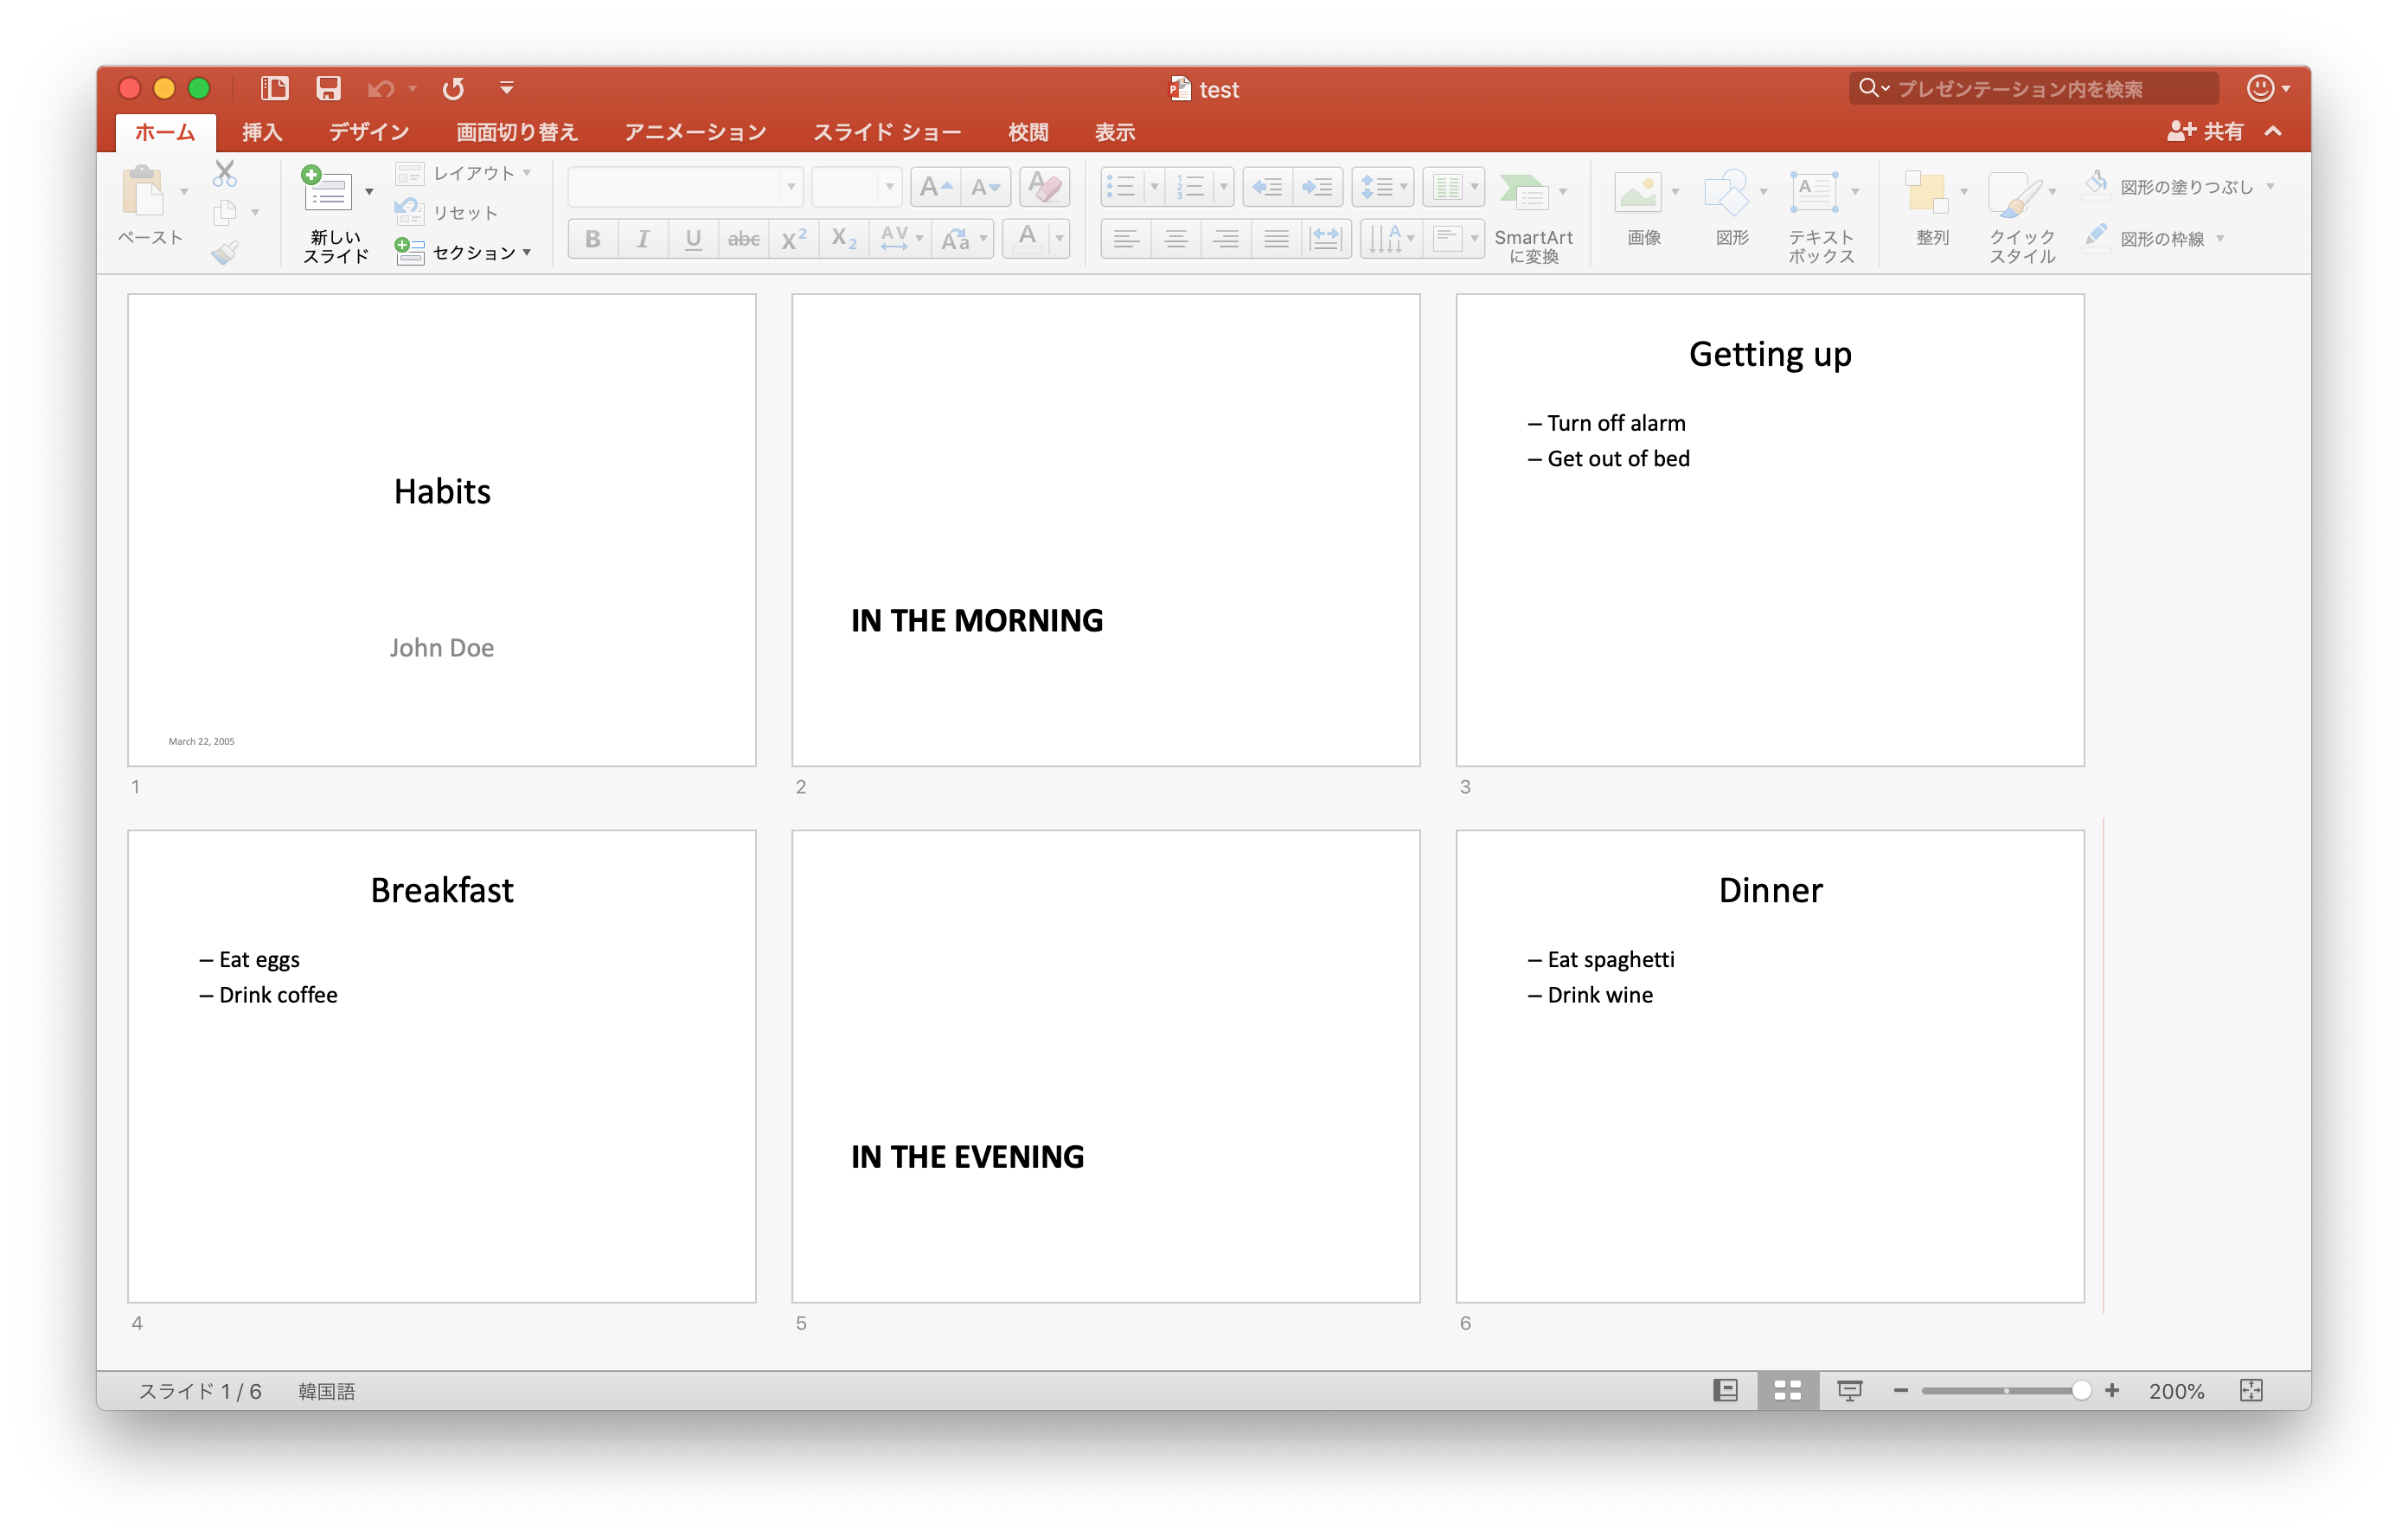The height and width of the screenshot is (1538, 2408).
Task: Click the format painter brush icon
Action: [x=225, y=252]
